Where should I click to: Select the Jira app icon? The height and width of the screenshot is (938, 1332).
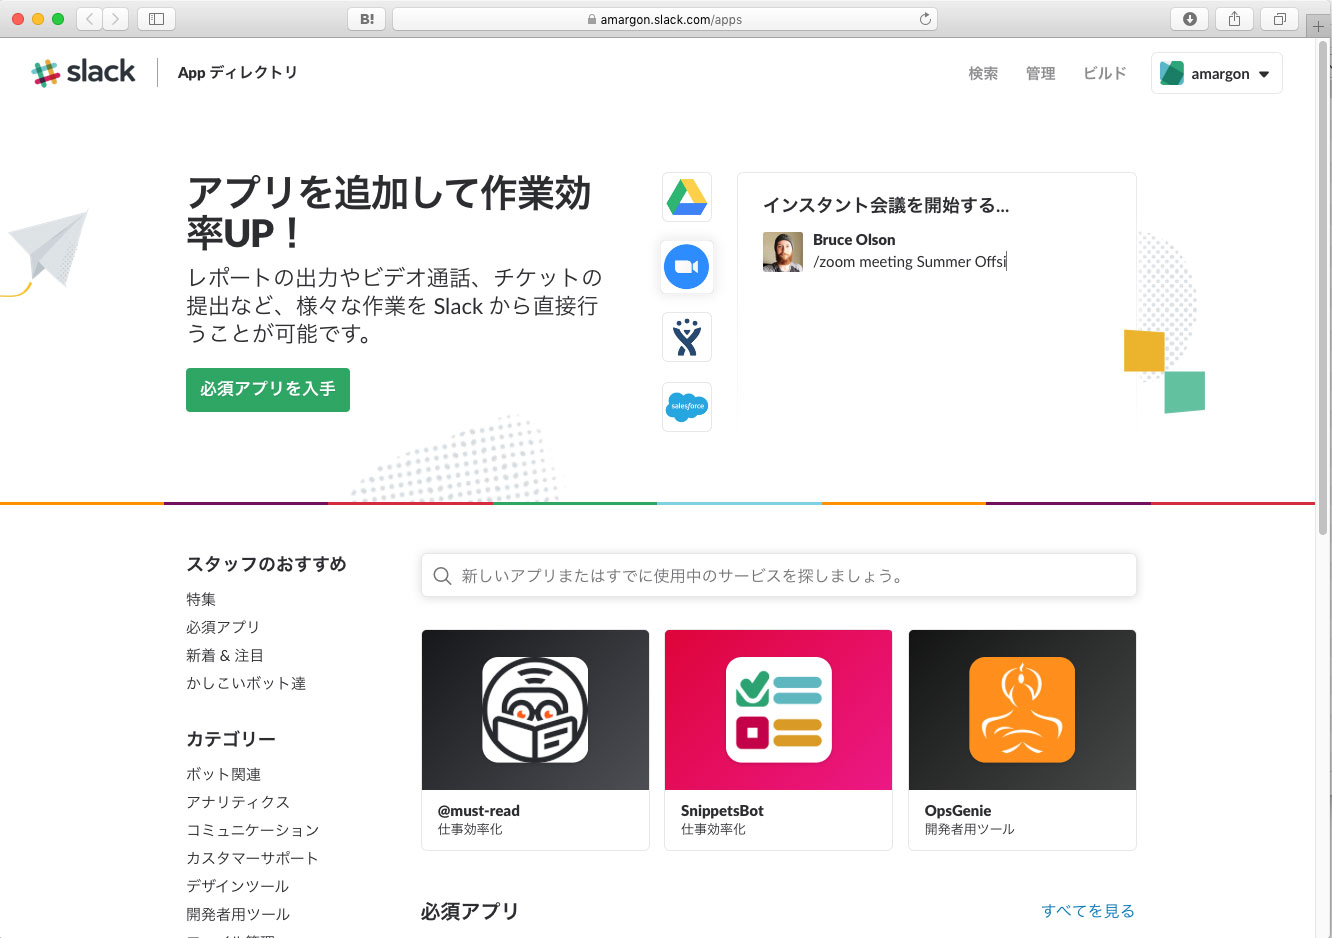pos(687,337)
